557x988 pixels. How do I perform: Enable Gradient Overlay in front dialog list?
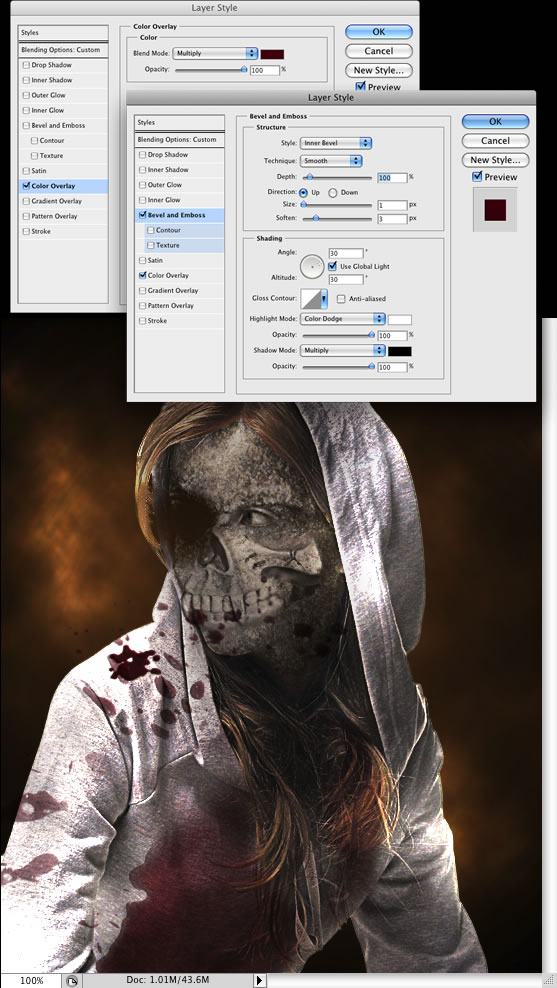(x=142, y=290)
